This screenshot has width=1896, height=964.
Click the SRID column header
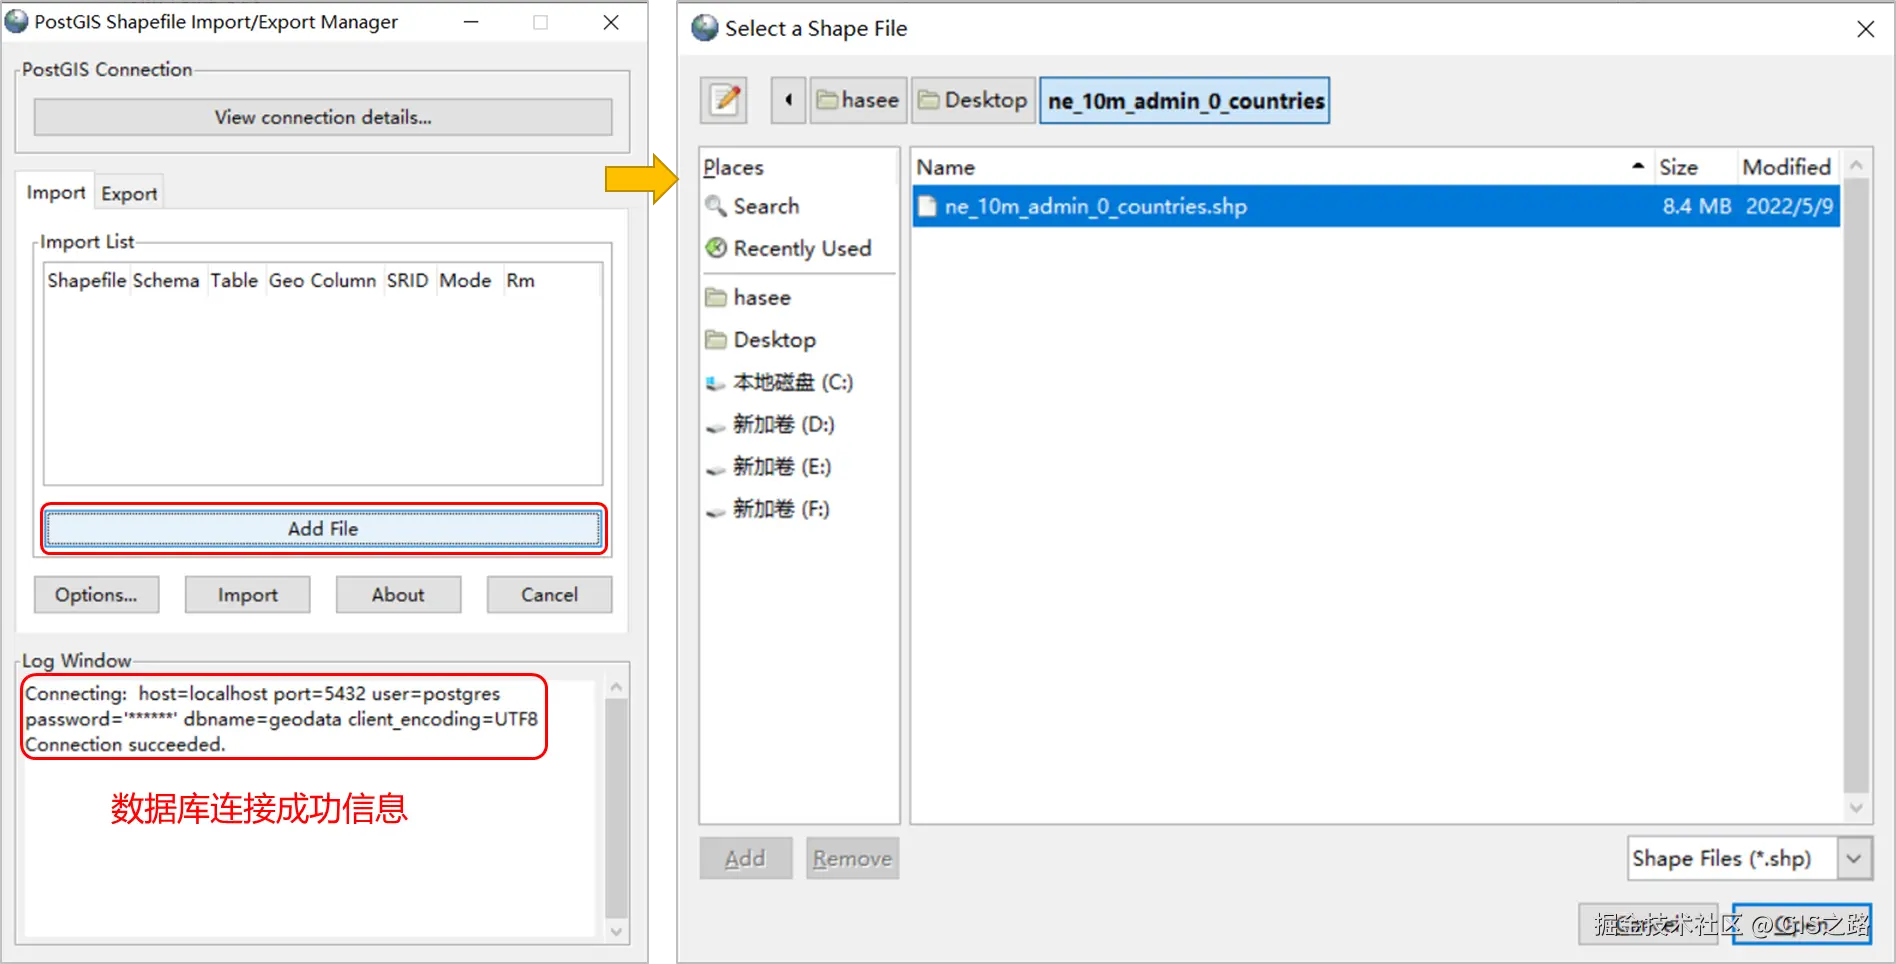point(407,280)
